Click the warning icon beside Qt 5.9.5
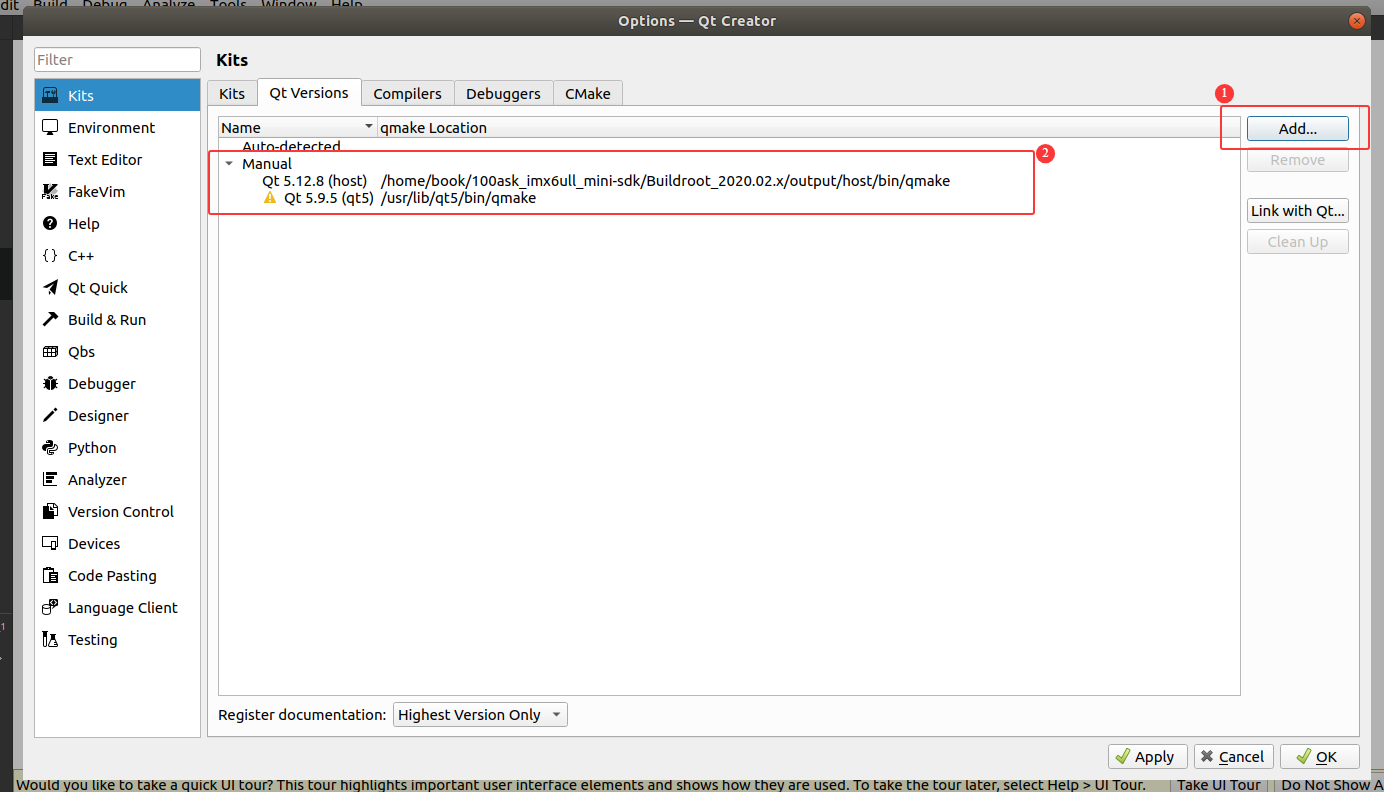Screen dimensions: 1384x792 (269, 198)
